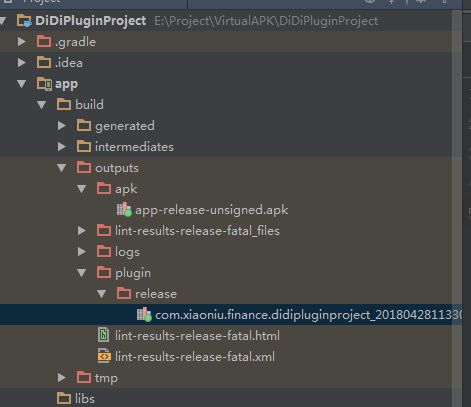Click the project path E:\Project\VirtualAPK text

266,21
